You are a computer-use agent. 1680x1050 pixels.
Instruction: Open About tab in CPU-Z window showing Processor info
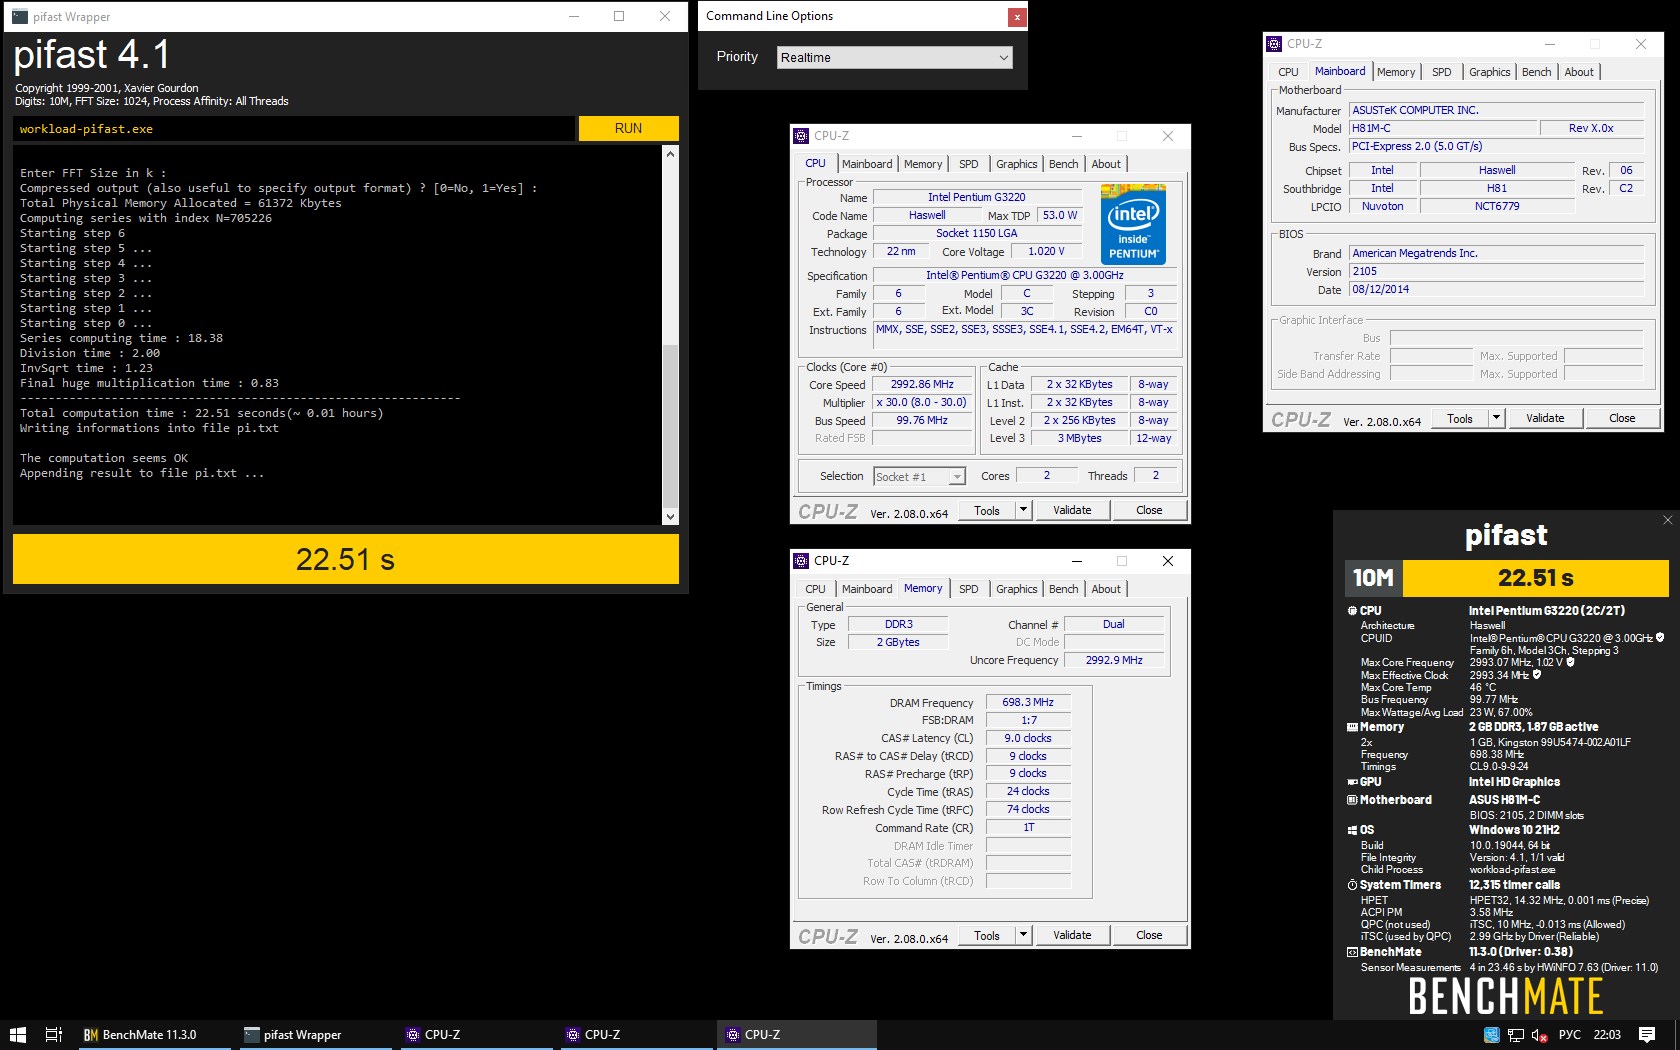(1106, 164)
